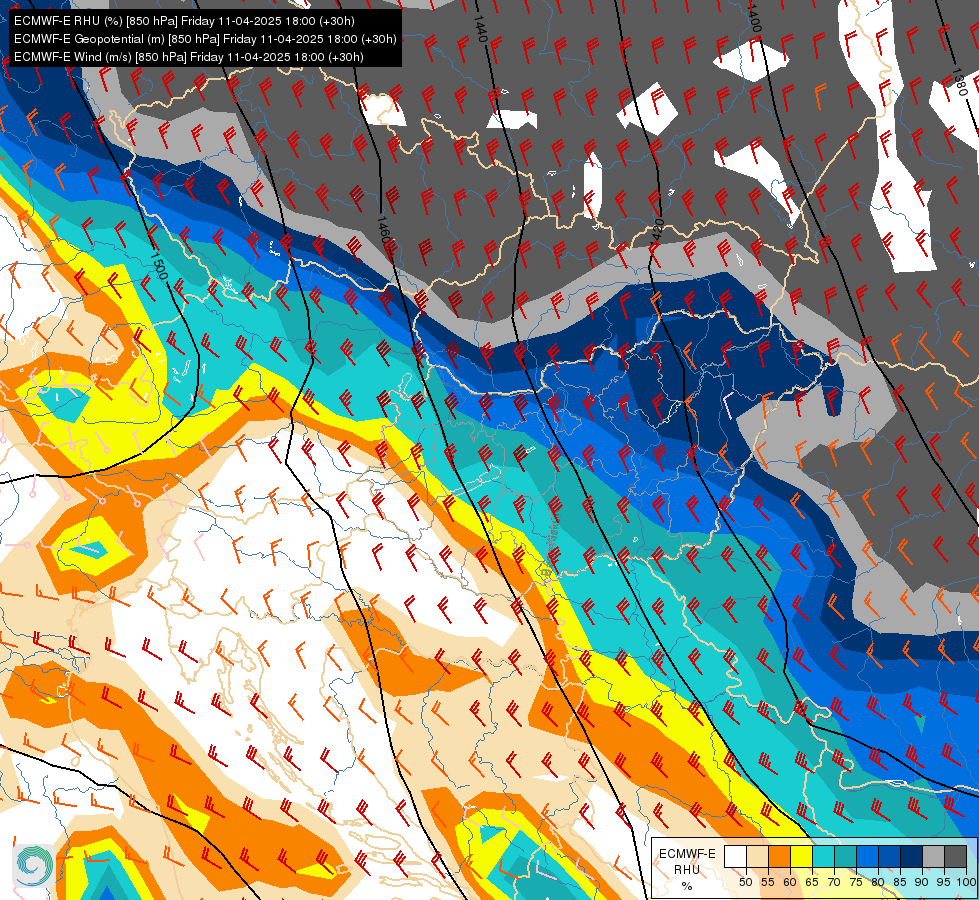Screen dimensions: 979x900
Task: Click the swirl logo in bottom-left corner
Action: [33, 866]
